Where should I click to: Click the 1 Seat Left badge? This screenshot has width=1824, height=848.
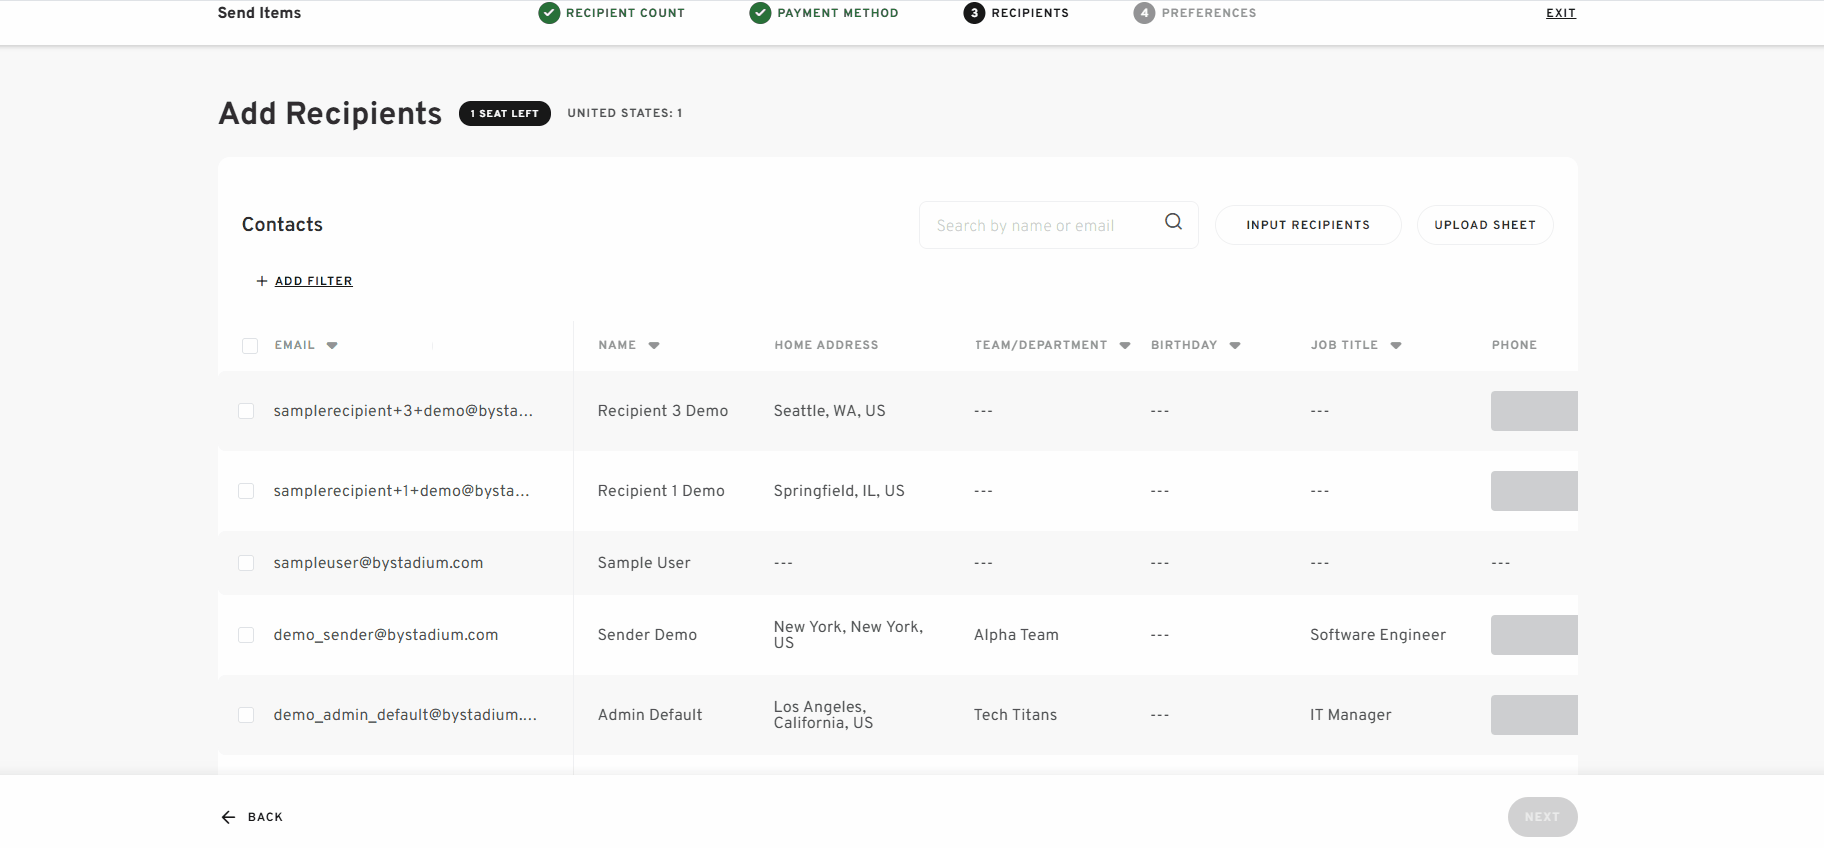[505, 114]
